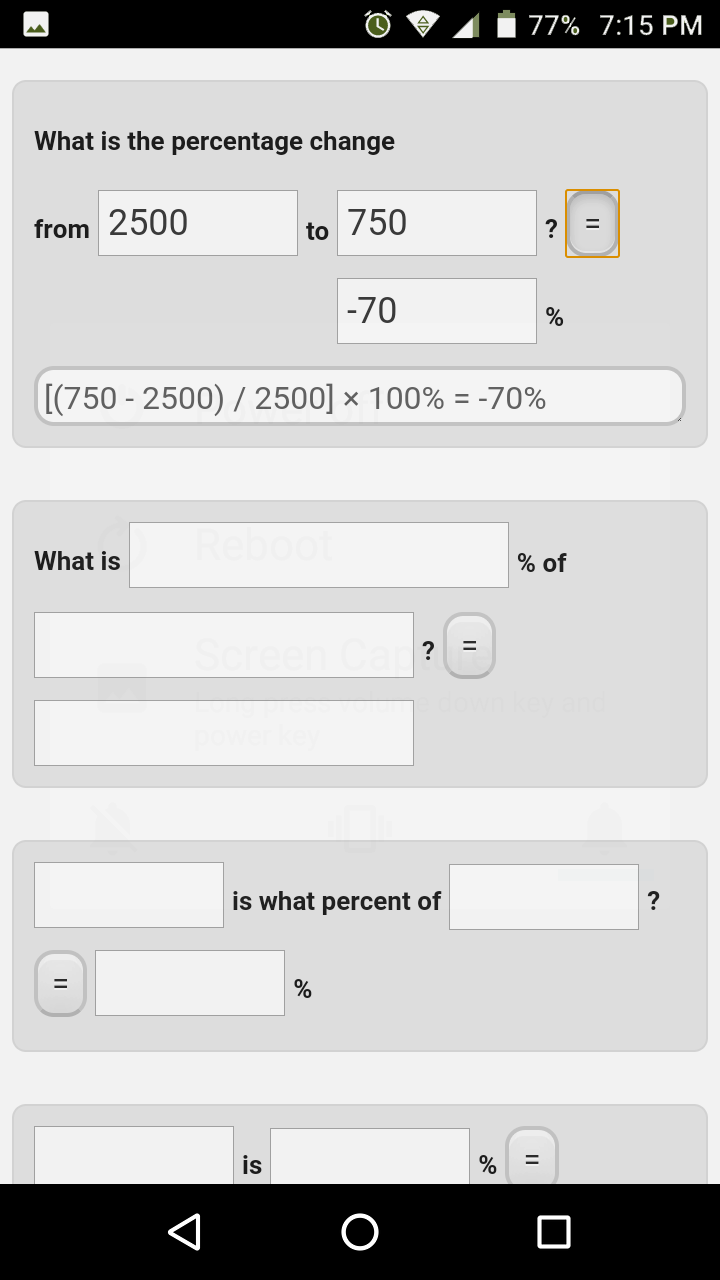Select the empty value field below 'What is'
The image size is (720, 1280).
pos(223,644)
